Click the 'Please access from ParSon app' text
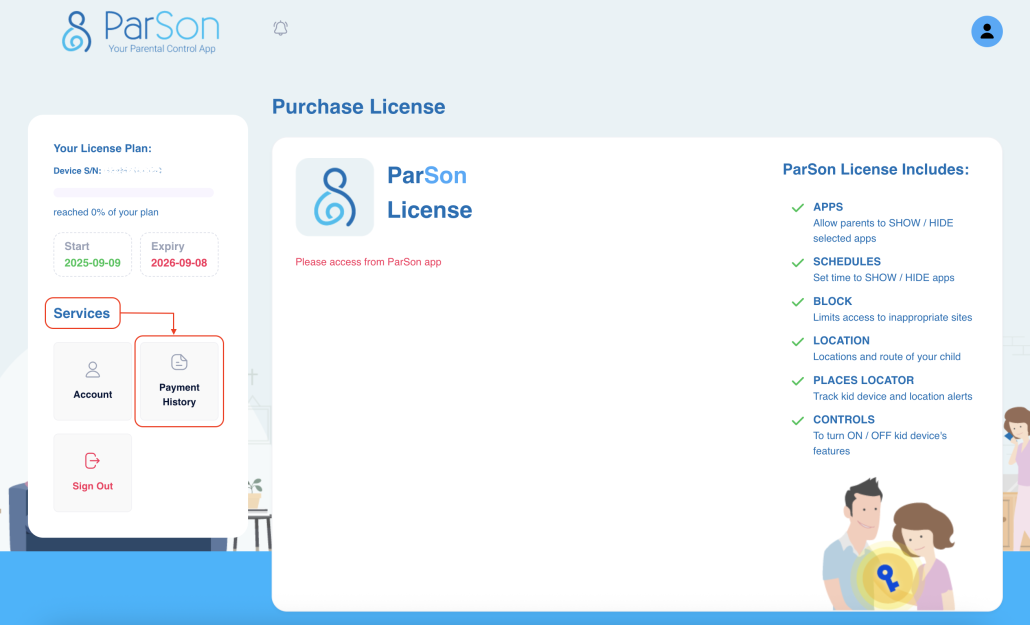Viewport: 1030px width, 625px height. (368, 262)
